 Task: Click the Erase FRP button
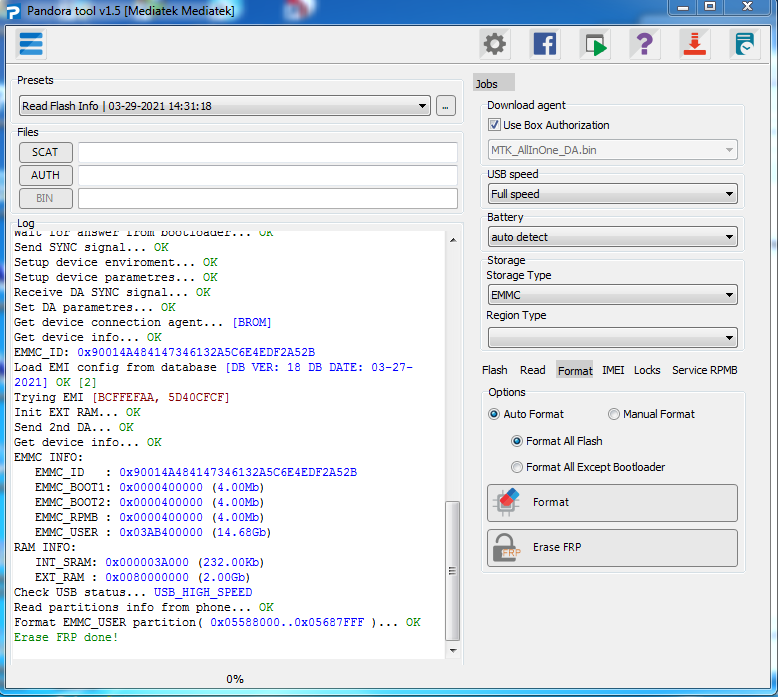[612, 548]
